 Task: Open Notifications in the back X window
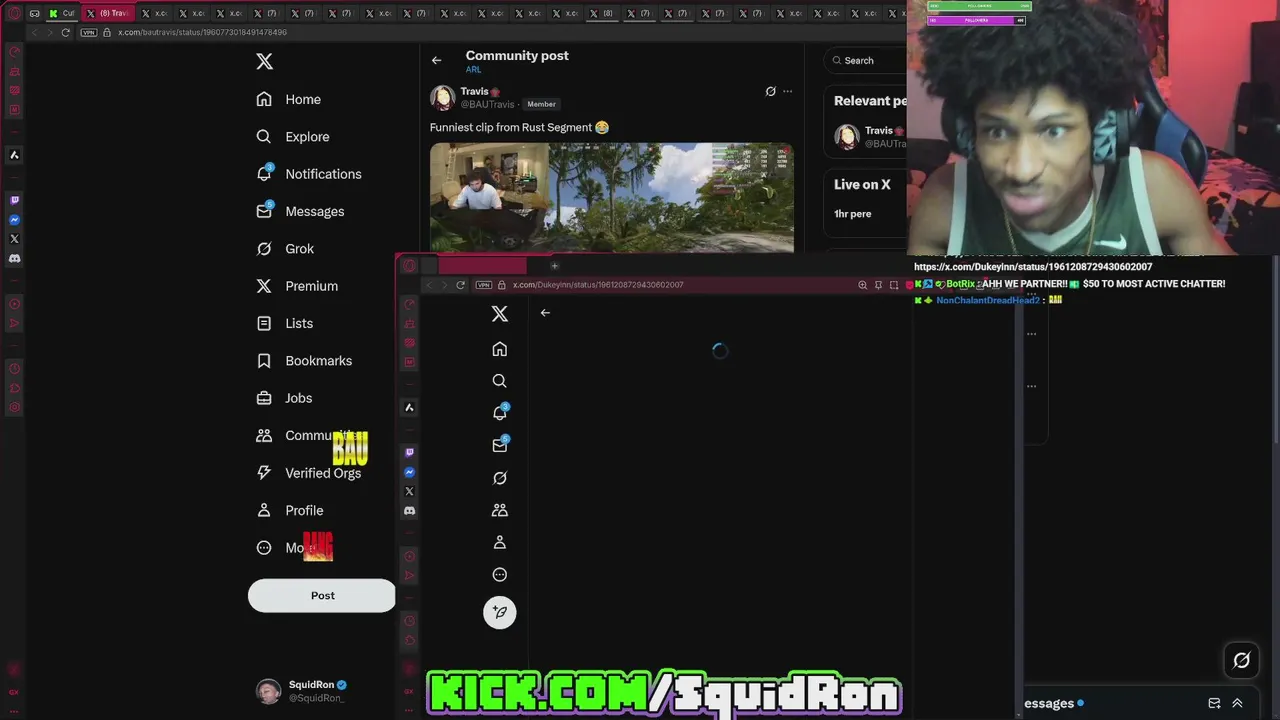[308, 174]
